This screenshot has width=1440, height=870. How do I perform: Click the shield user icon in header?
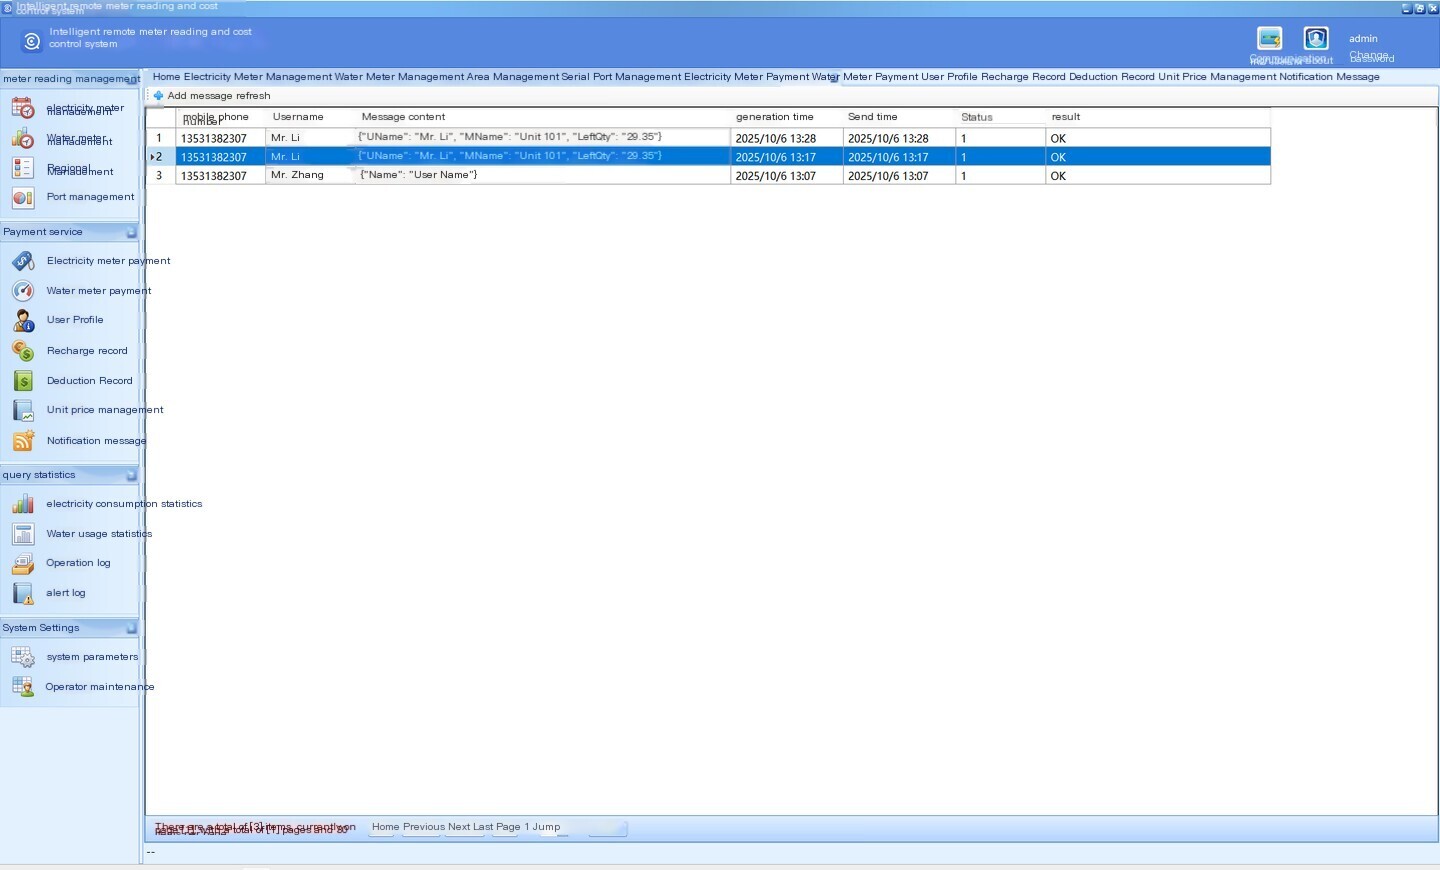point(1316,38)
